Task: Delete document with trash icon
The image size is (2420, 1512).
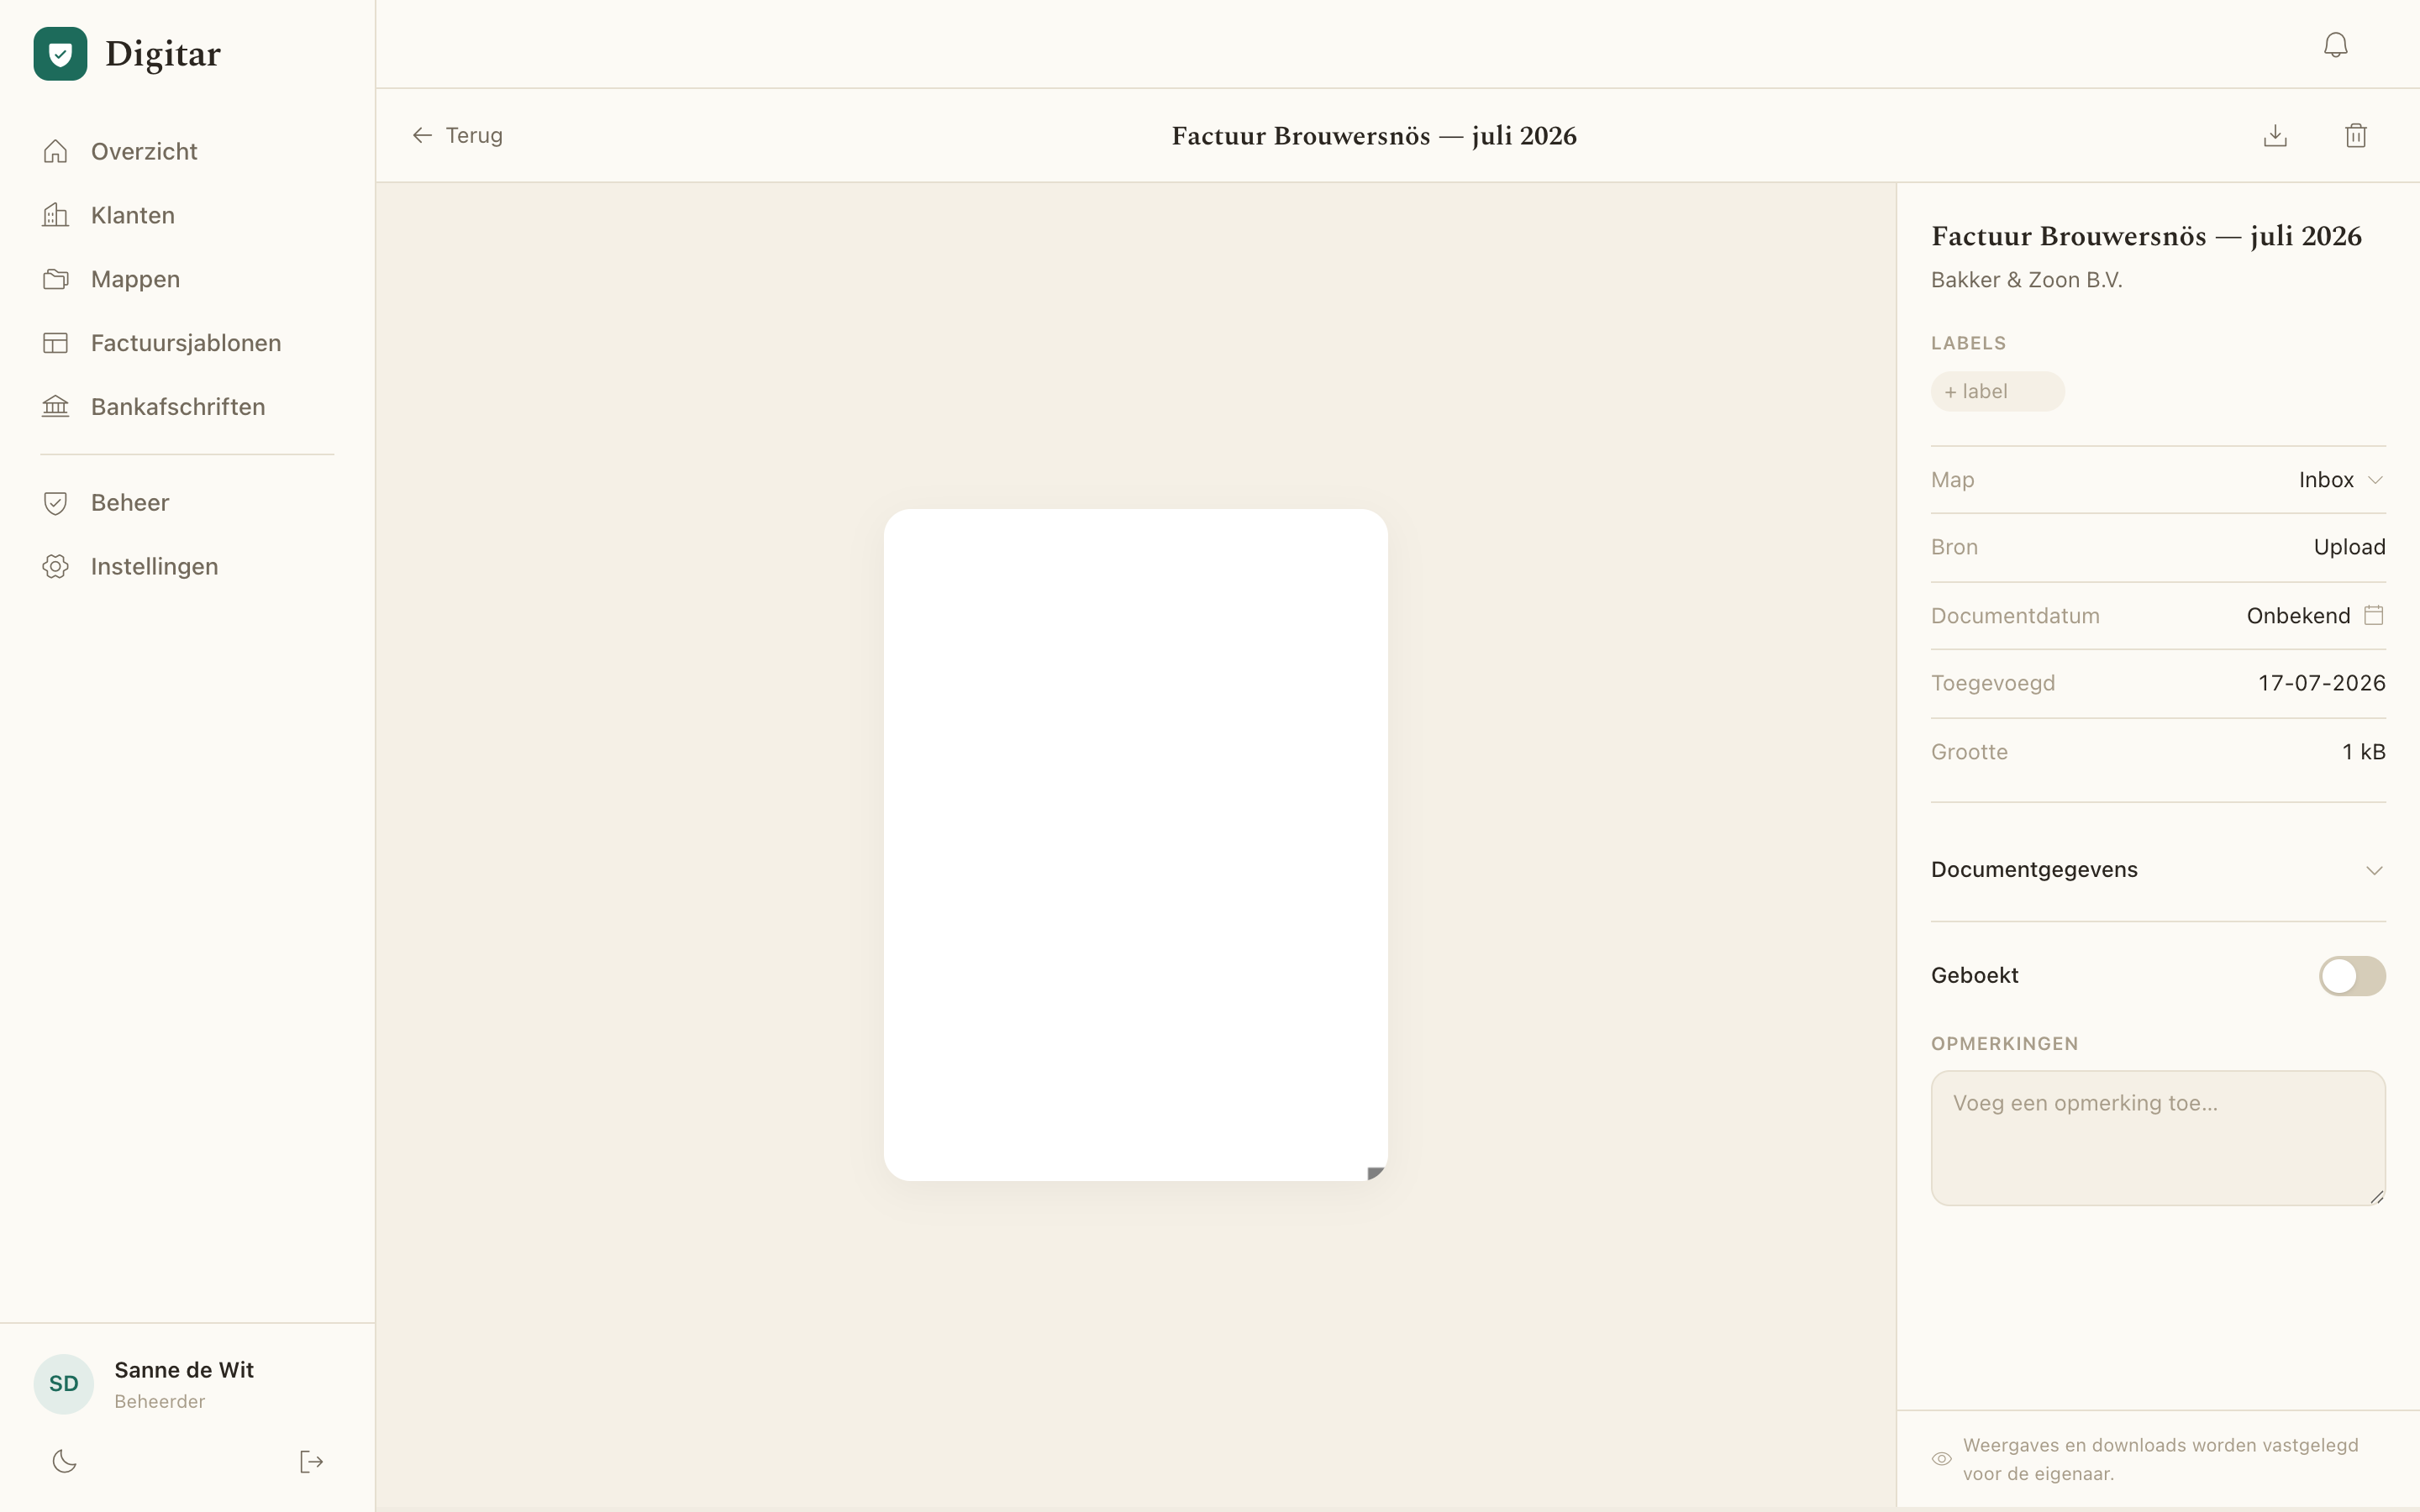Action: 2356,135
